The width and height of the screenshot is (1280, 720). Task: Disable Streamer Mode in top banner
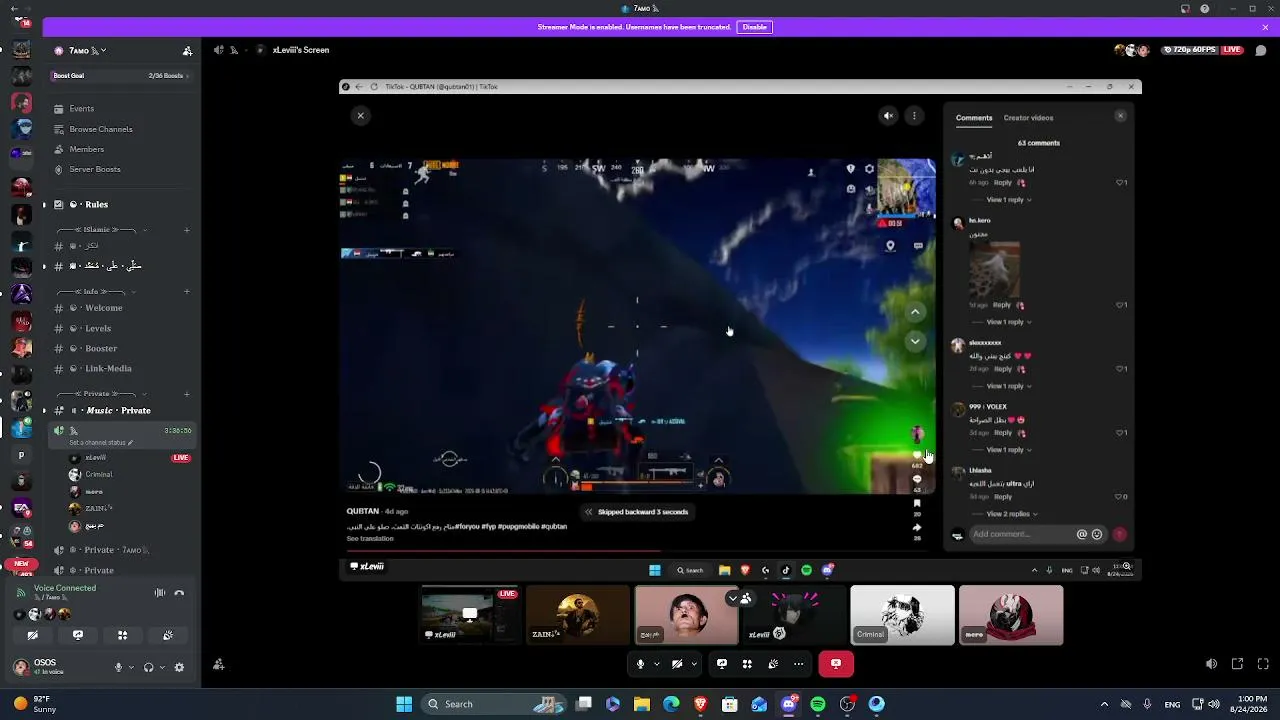[x=755, y=27]
